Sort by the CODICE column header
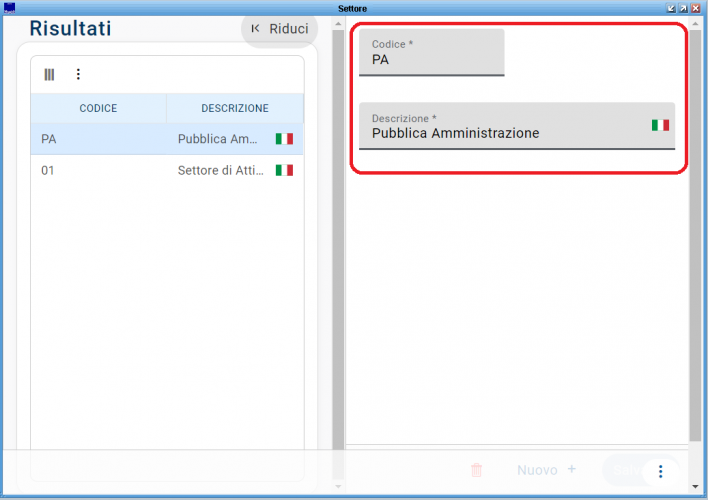708x500 pixels. click(x=98, y=108)
